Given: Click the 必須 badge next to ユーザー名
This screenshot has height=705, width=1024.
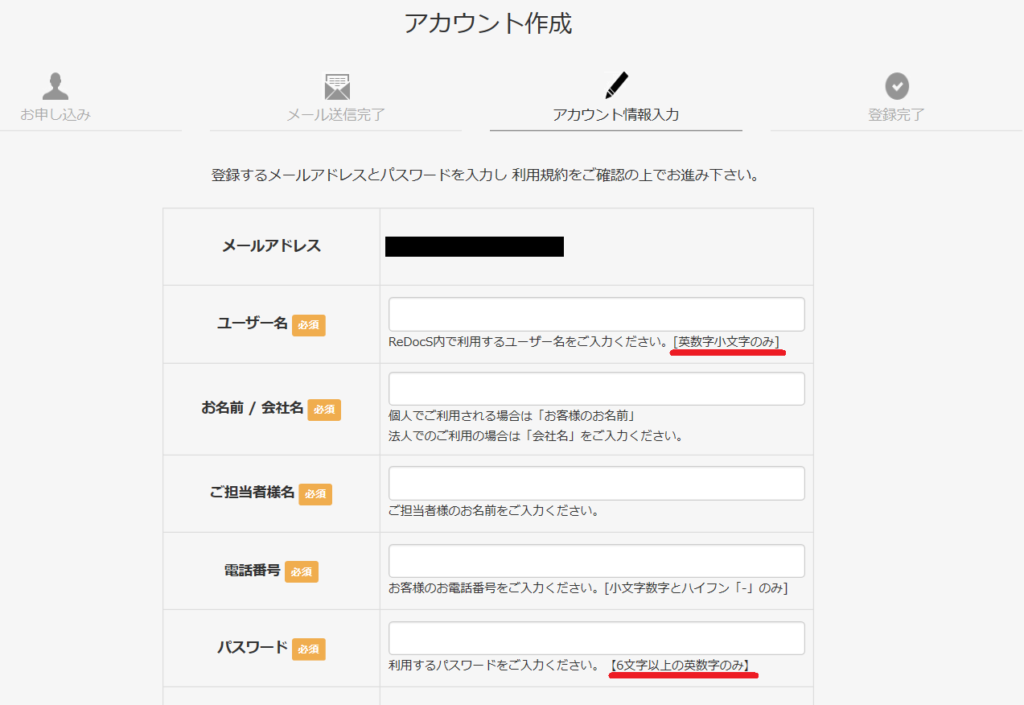Looking at the screenshot, I should pos(309,325).
